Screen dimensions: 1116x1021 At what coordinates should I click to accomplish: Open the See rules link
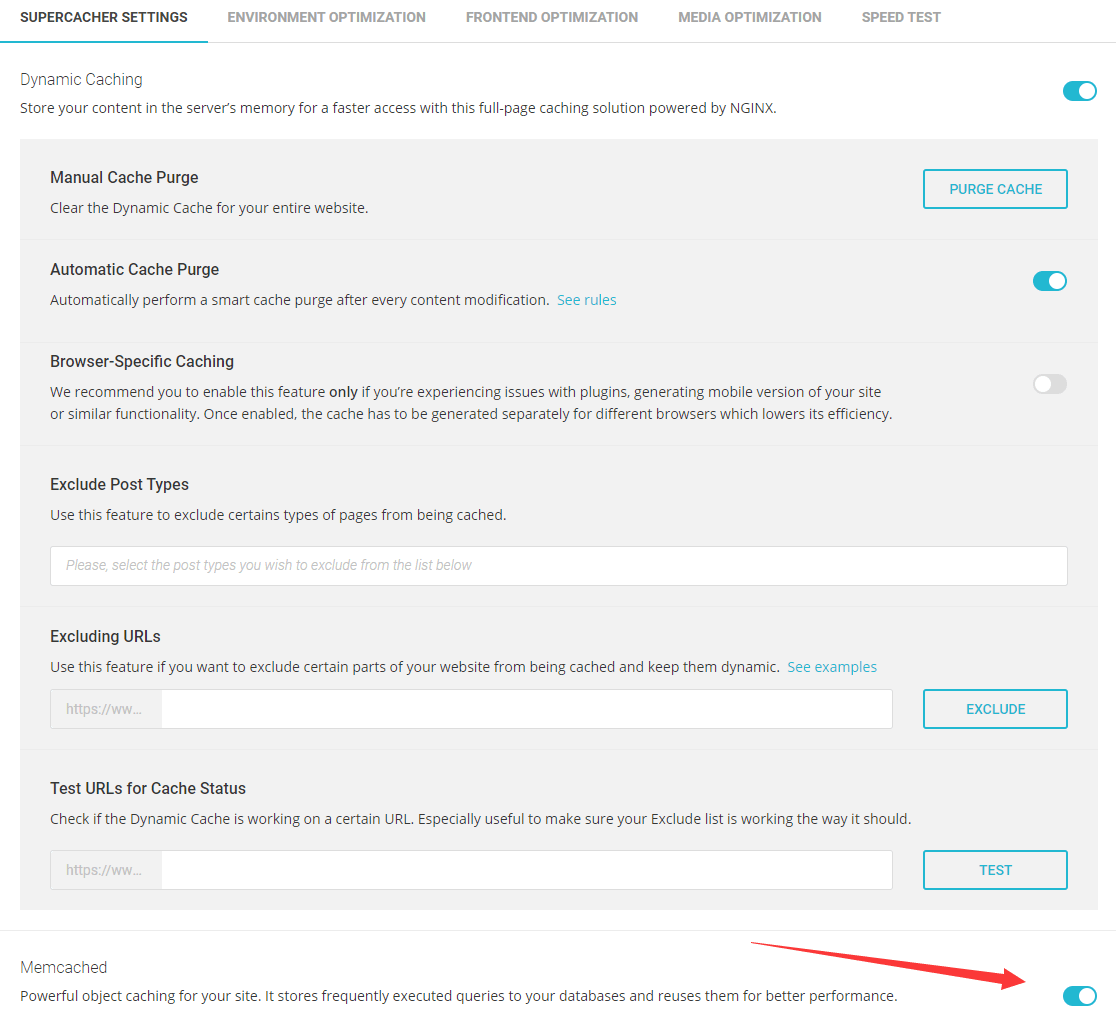[x=586, y=299]
